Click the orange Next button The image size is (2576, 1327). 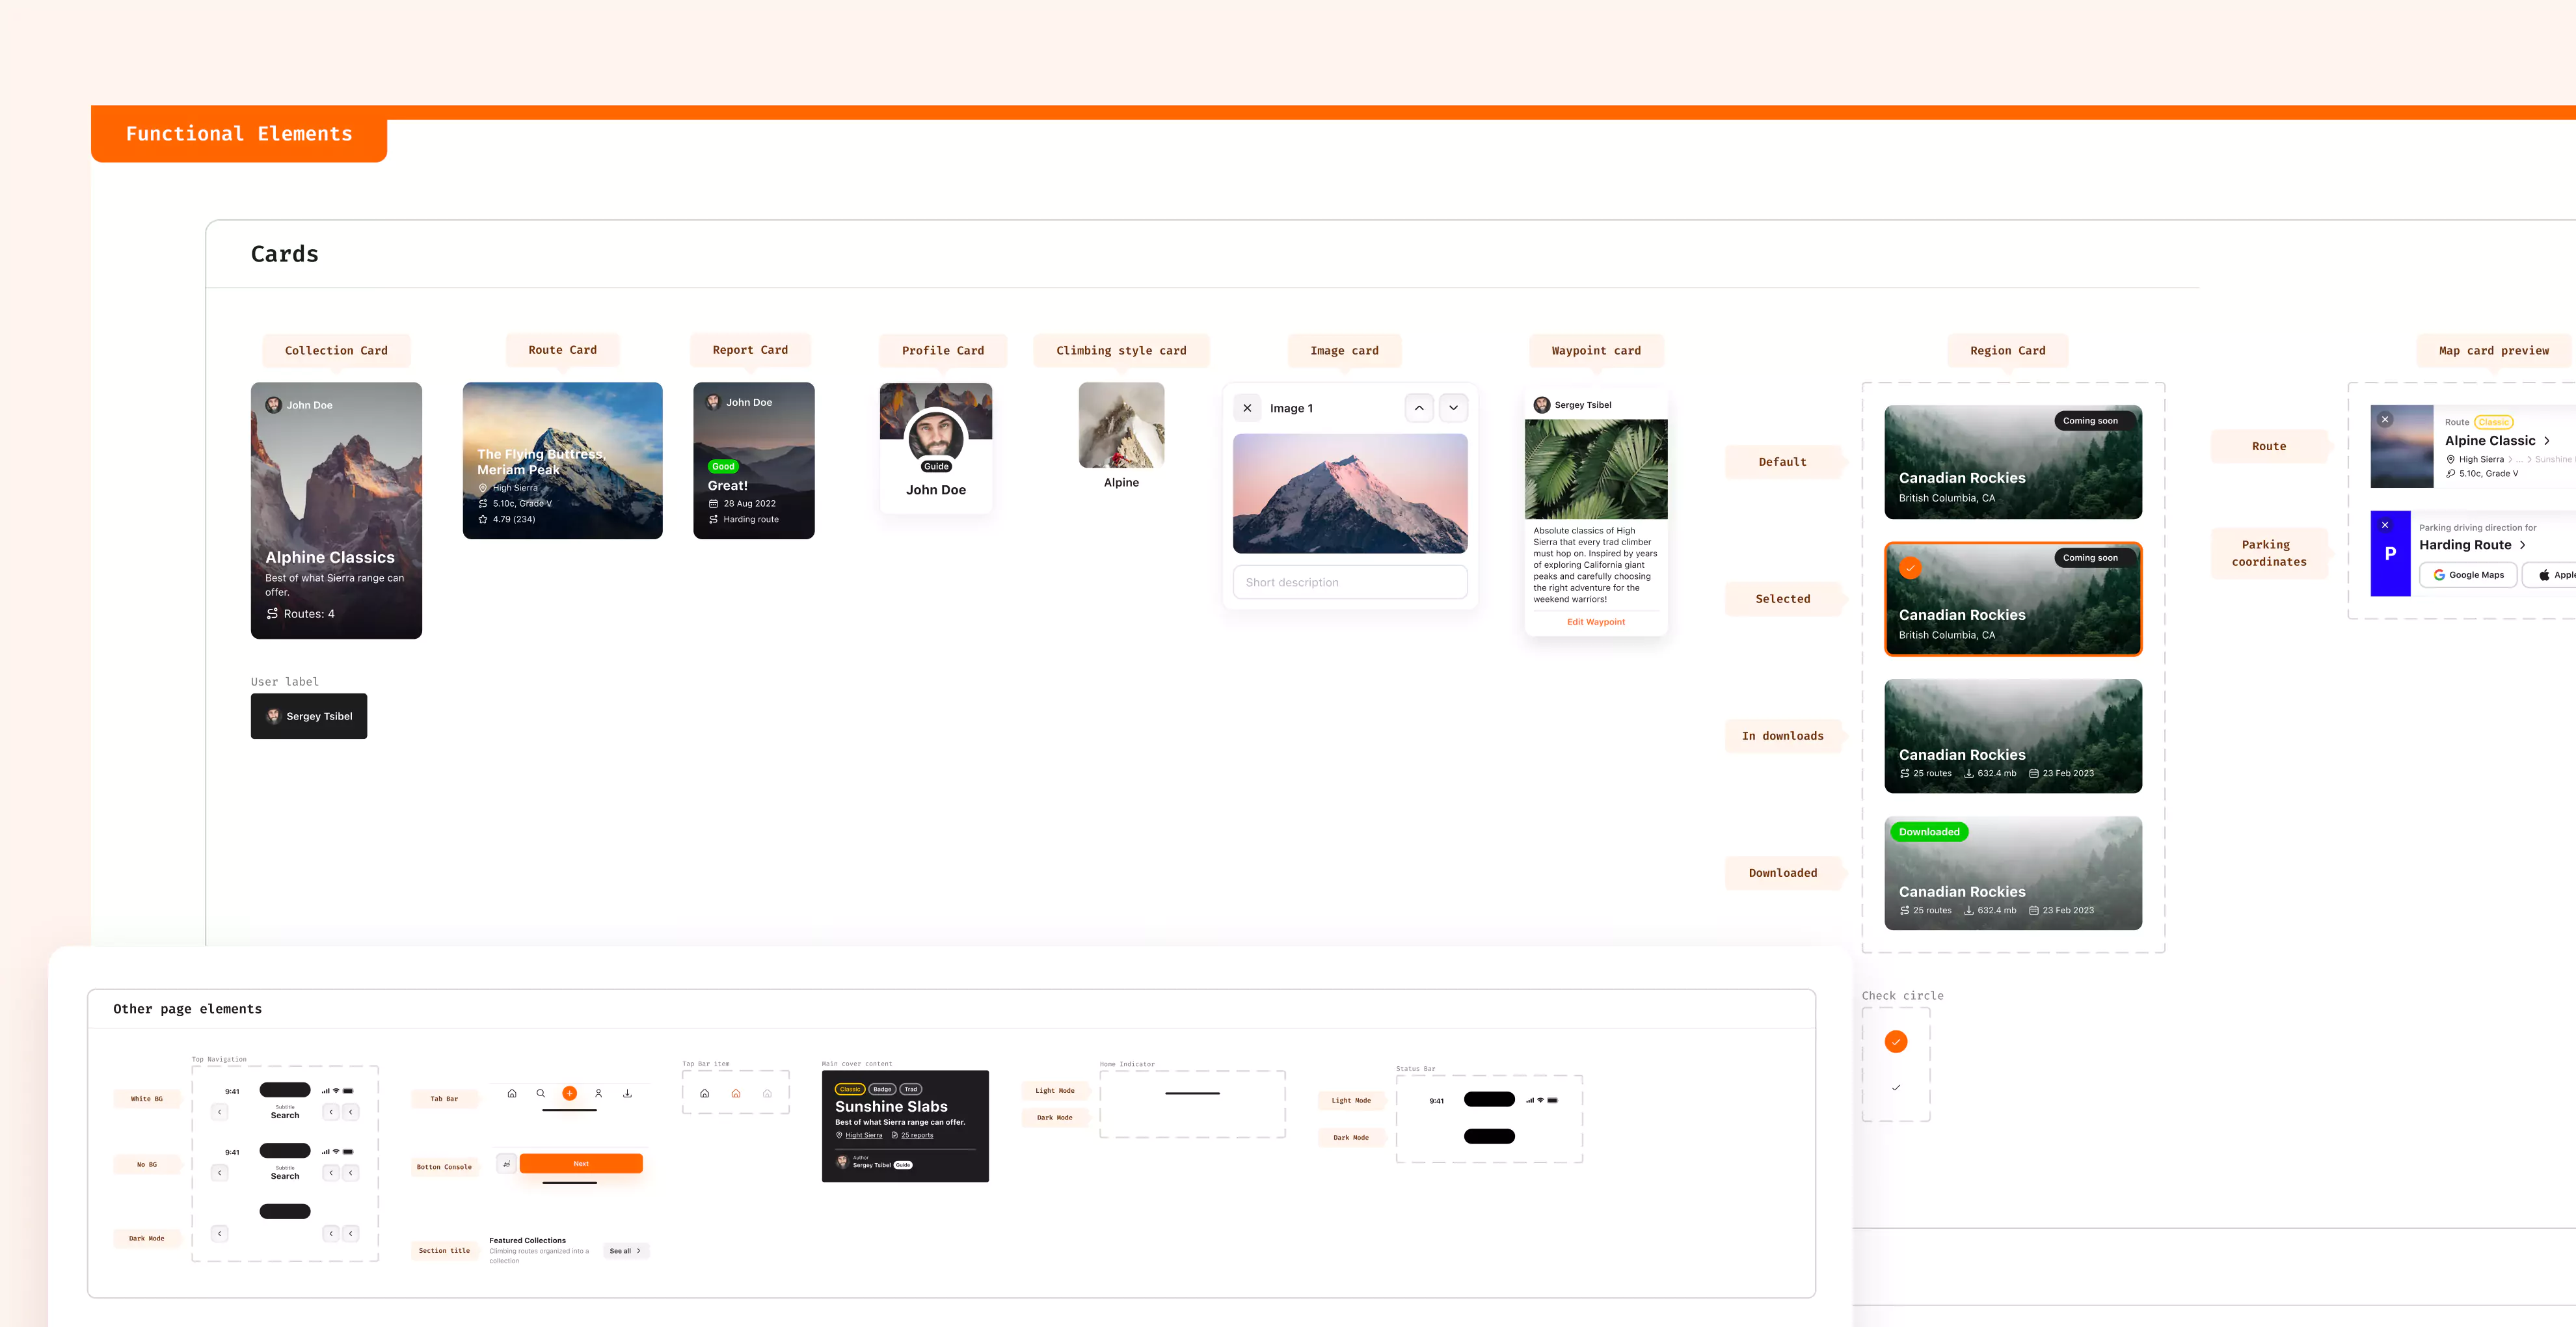[x=581, y=1163]
